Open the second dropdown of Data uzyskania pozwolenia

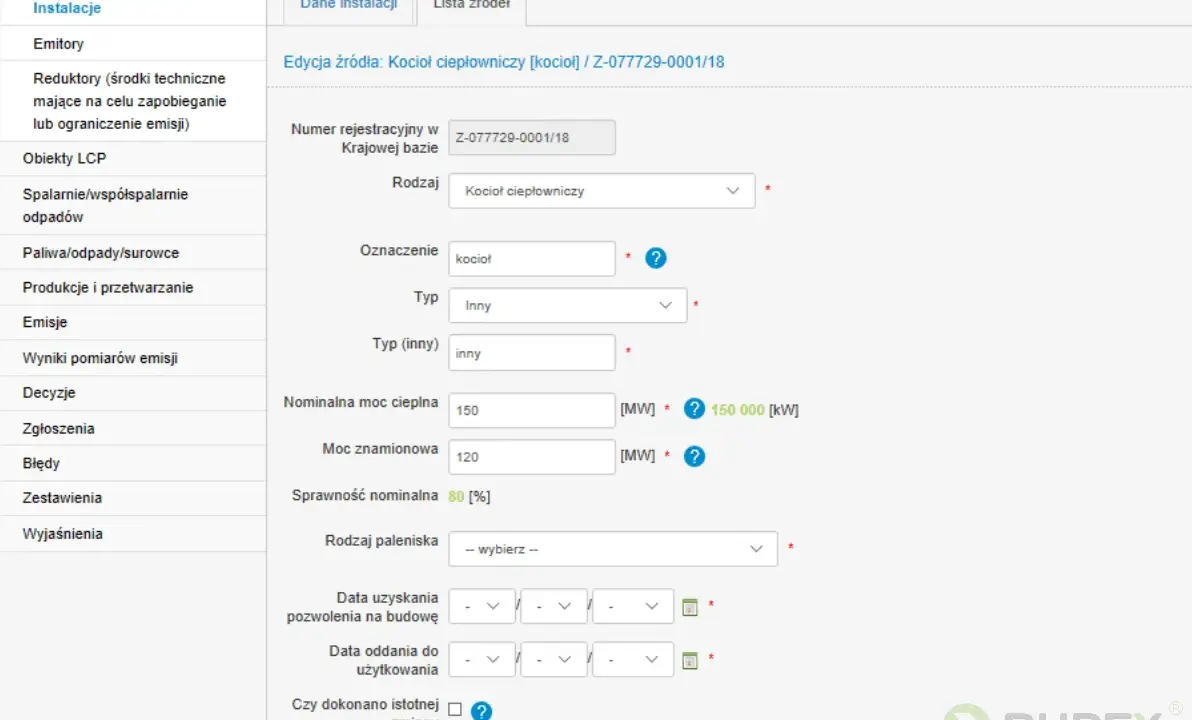553,607
